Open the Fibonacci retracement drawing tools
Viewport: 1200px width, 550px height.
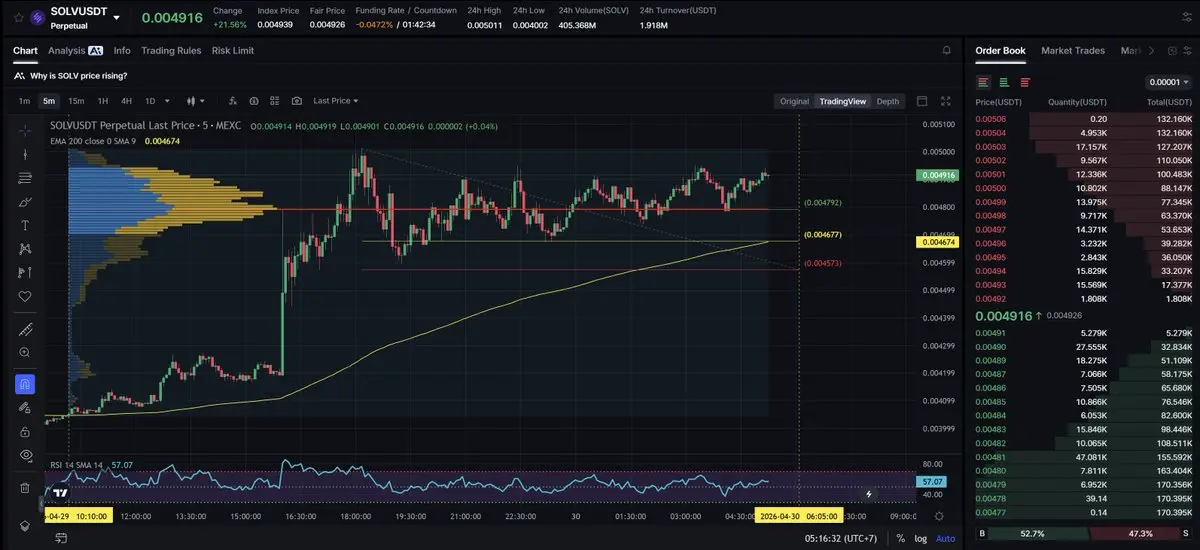tap(25, 178)
